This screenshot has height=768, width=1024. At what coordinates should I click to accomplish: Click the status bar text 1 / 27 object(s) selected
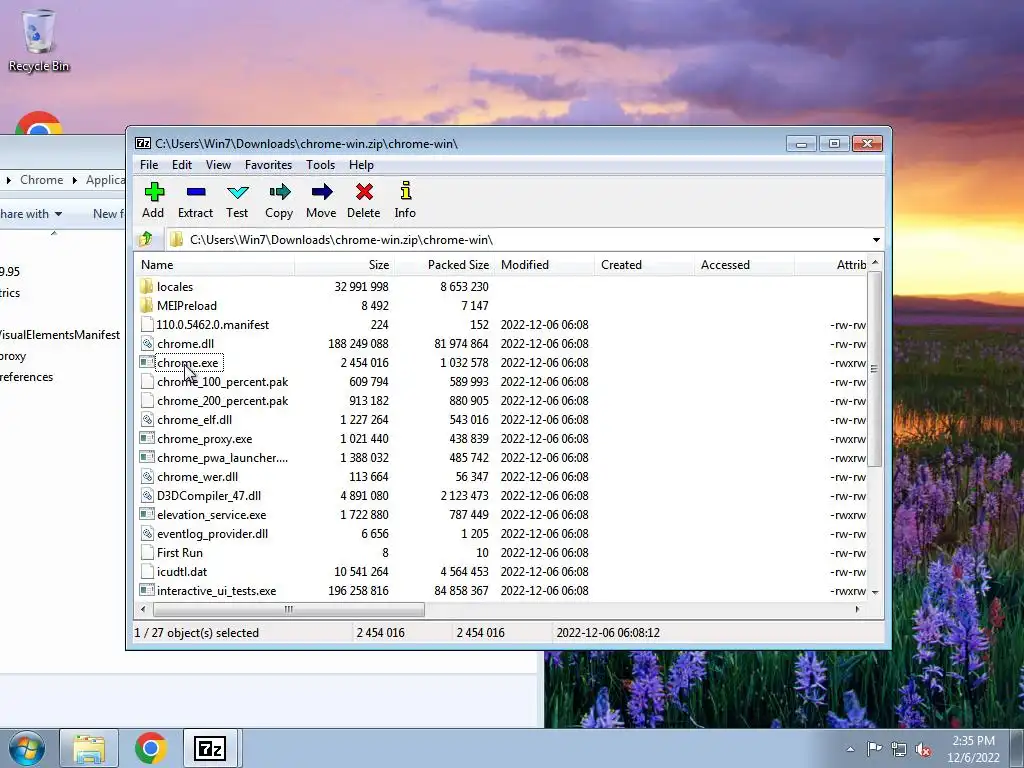pyautogui.click(x=197, y=632)
